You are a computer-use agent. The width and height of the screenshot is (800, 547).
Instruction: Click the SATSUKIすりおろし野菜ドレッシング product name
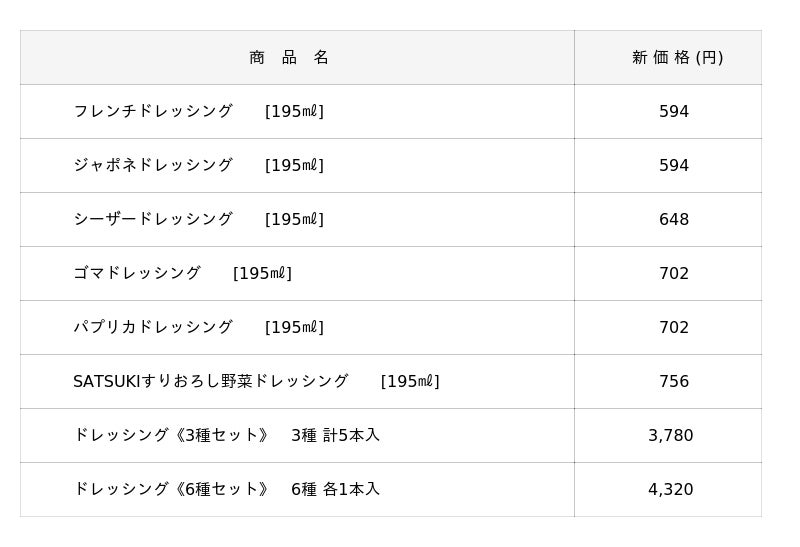(211, 382)
